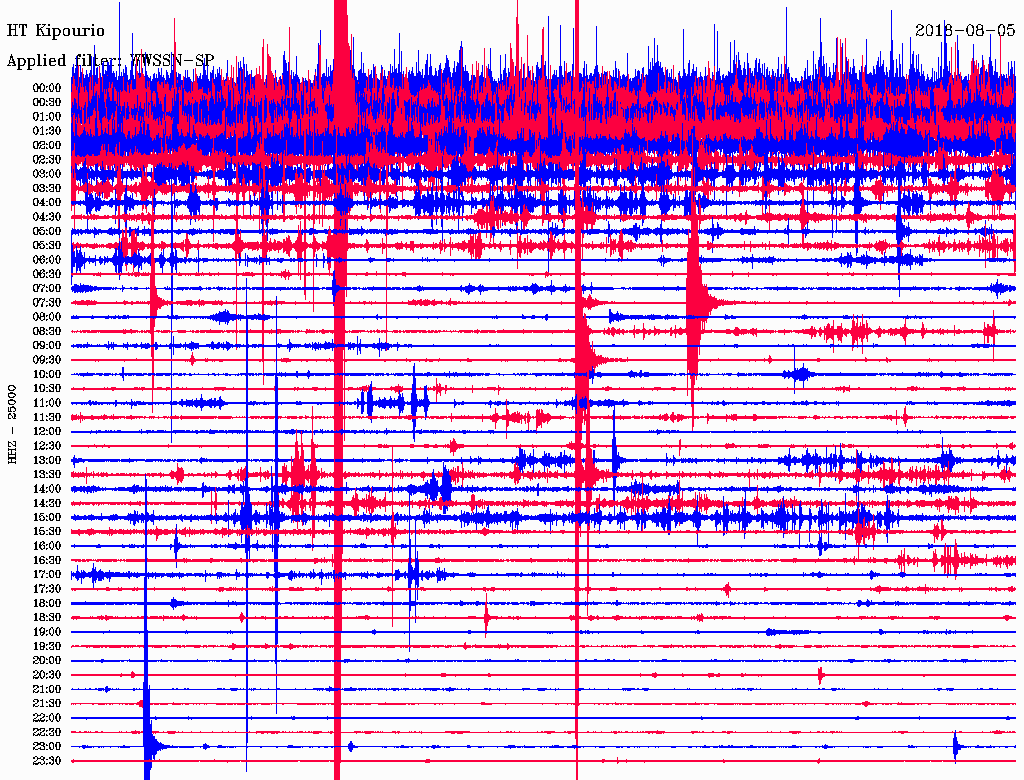Select the 10:30 time label
The image size is (1024, 780).
pos(47,389)
